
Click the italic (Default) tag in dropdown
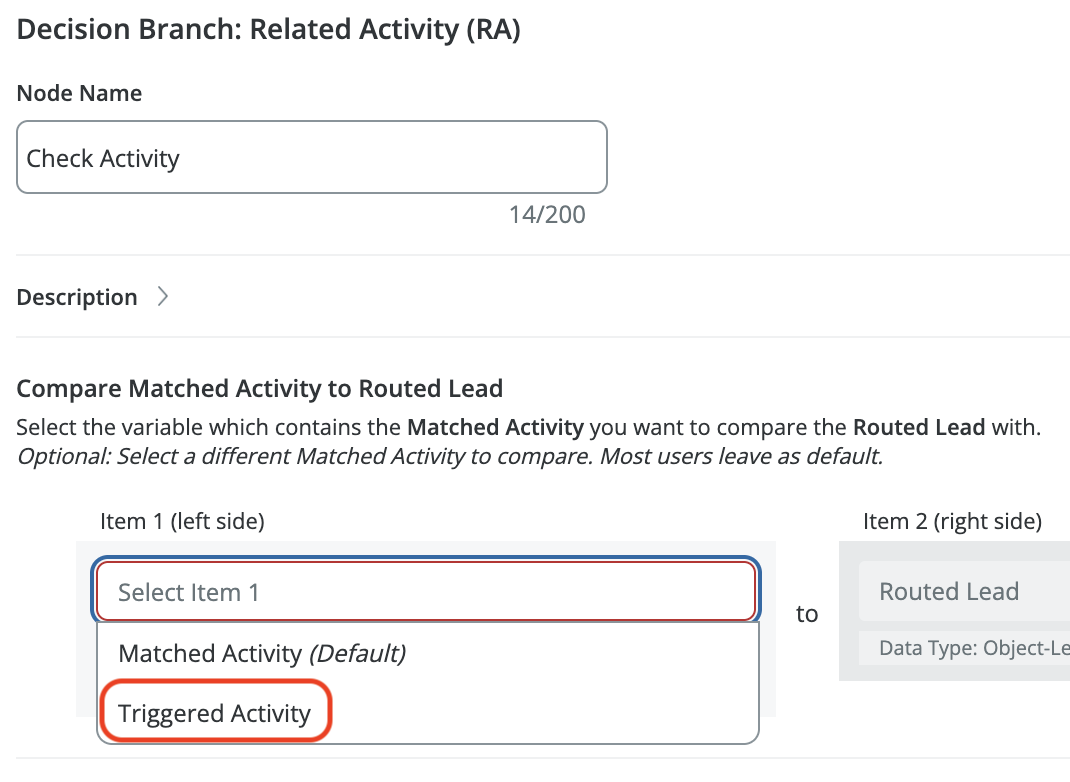[x=358, y=654]
